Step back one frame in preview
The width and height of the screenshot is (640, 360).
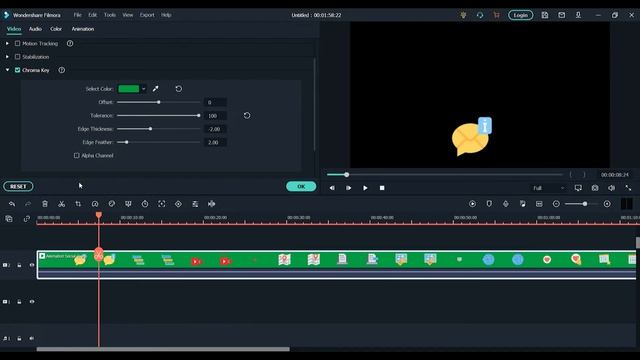[x=332, y=188]
